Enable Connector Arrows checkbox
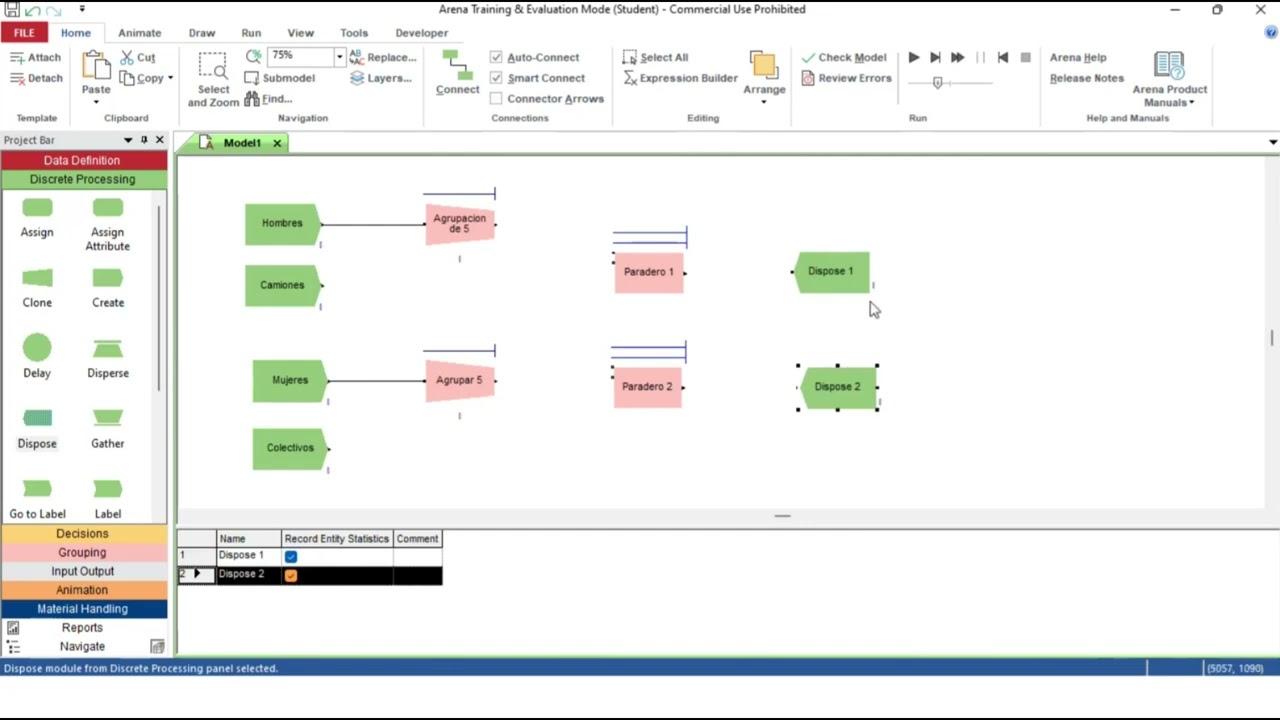This screenshot has height=720, width=1280. [496, 99]
